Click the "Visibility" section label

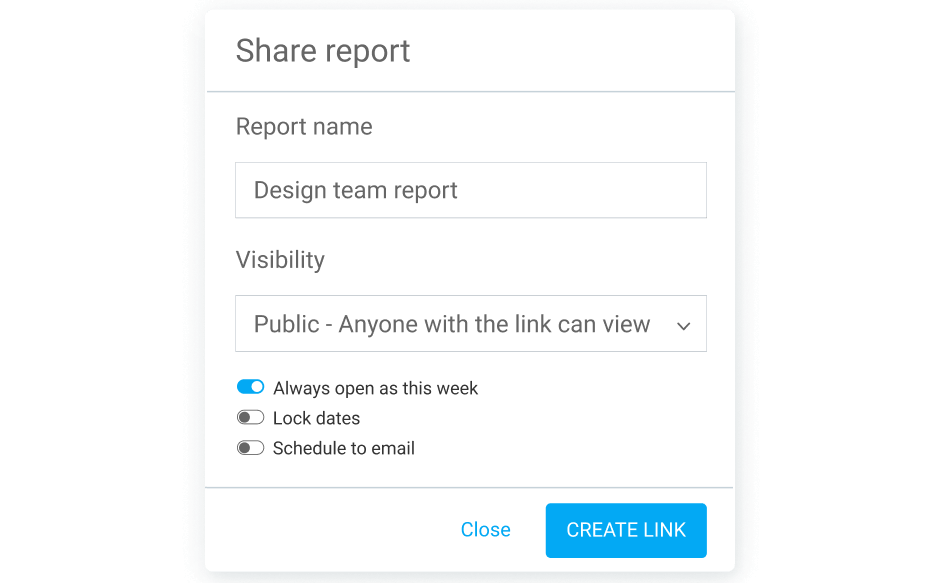coord(280,260)
